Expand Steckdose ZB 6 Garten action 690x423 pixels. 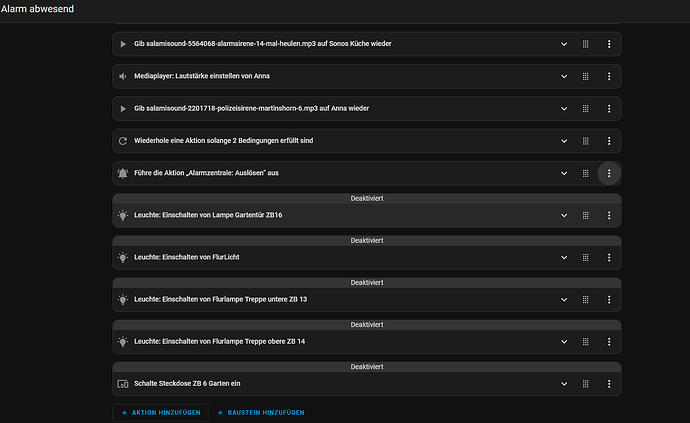coord(564,384)
